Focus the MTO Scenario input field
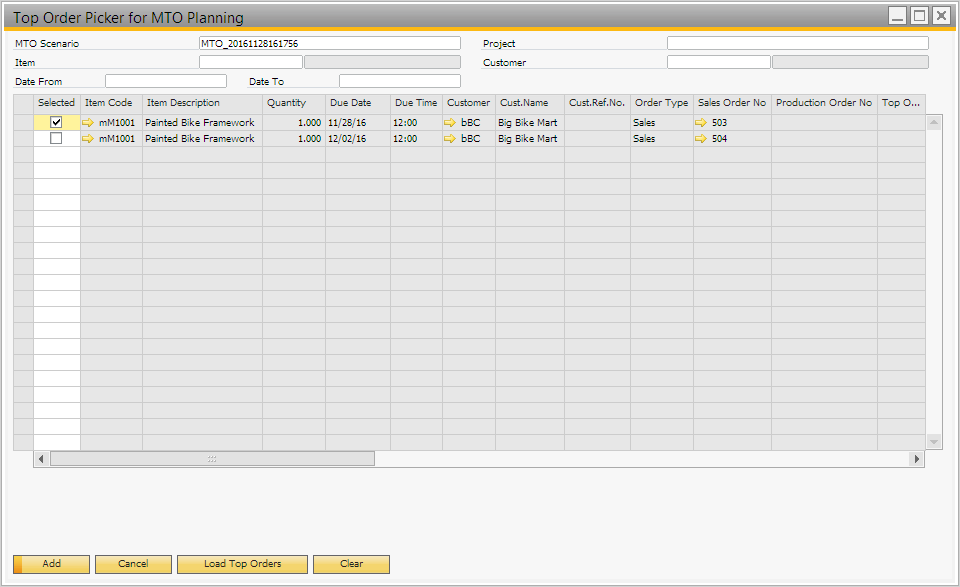 click(x=330, y=43)
